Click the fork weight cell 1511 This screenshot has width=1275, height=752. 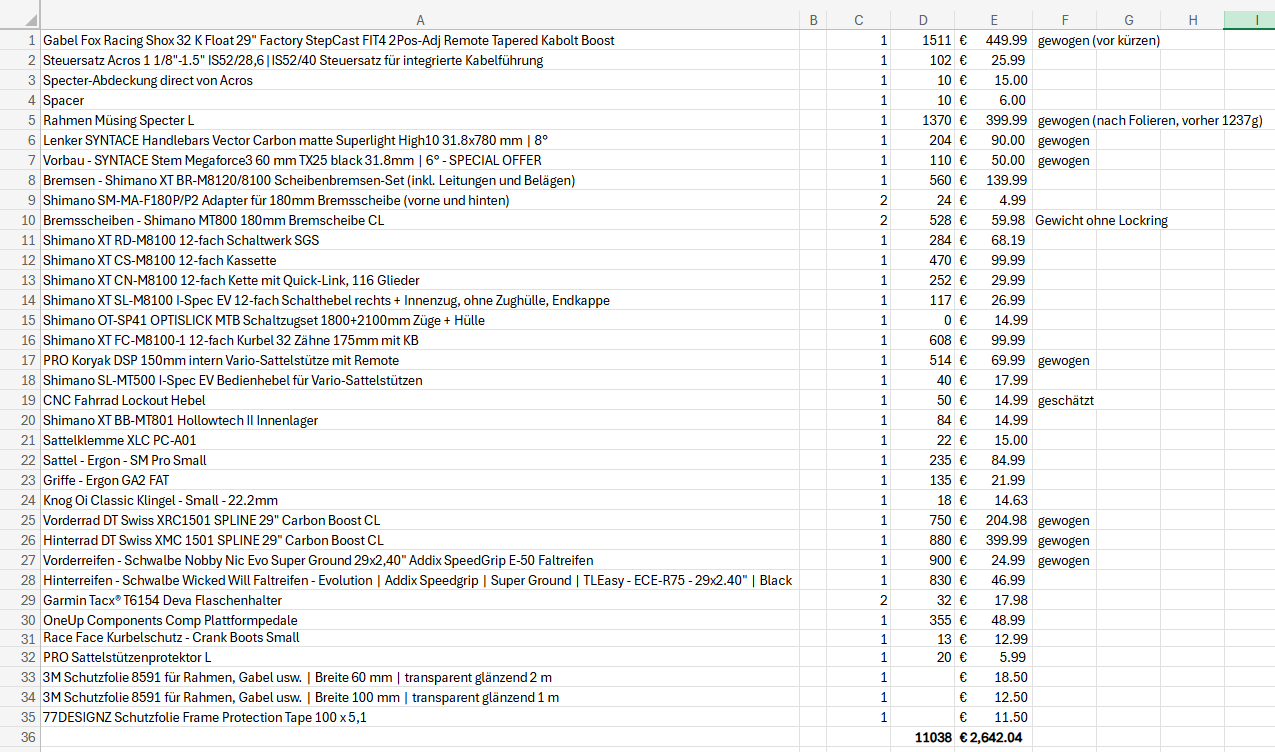[x=922, y=40]
